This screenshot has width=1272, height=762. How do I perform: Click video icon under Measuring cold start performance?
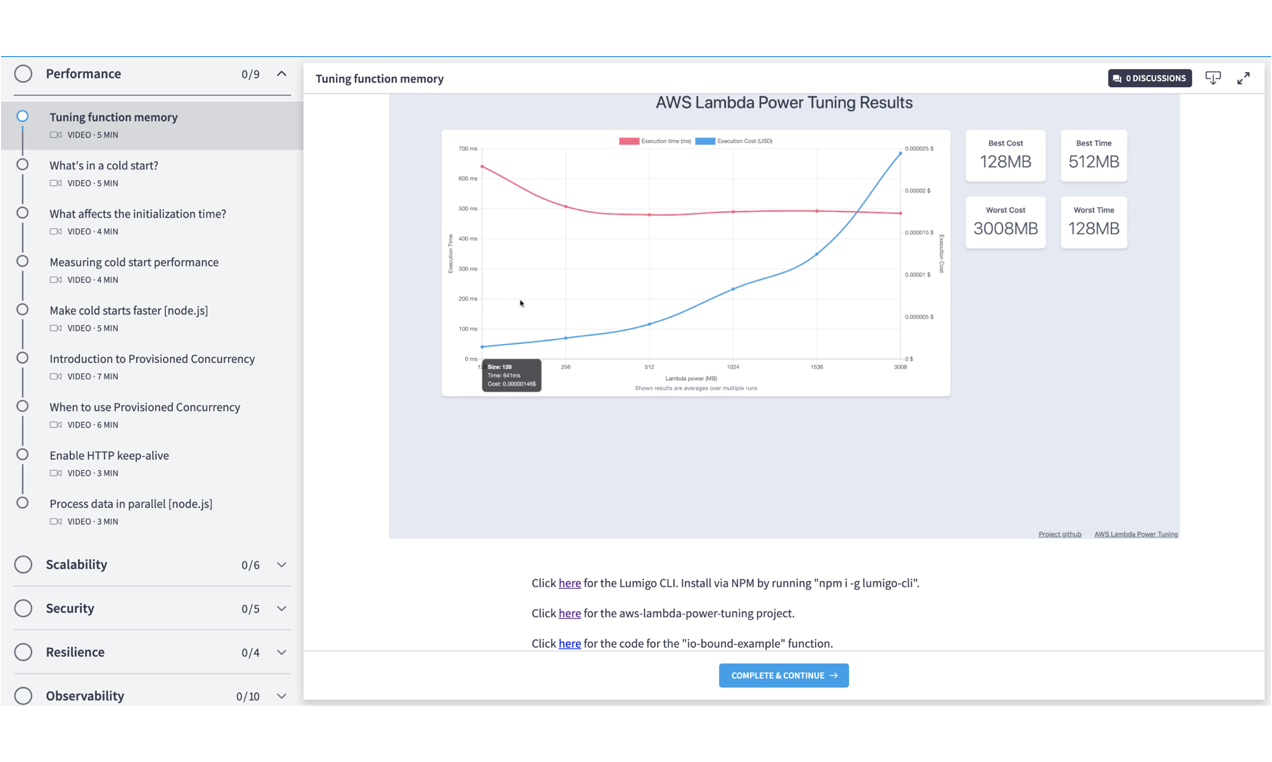point(56,280)
